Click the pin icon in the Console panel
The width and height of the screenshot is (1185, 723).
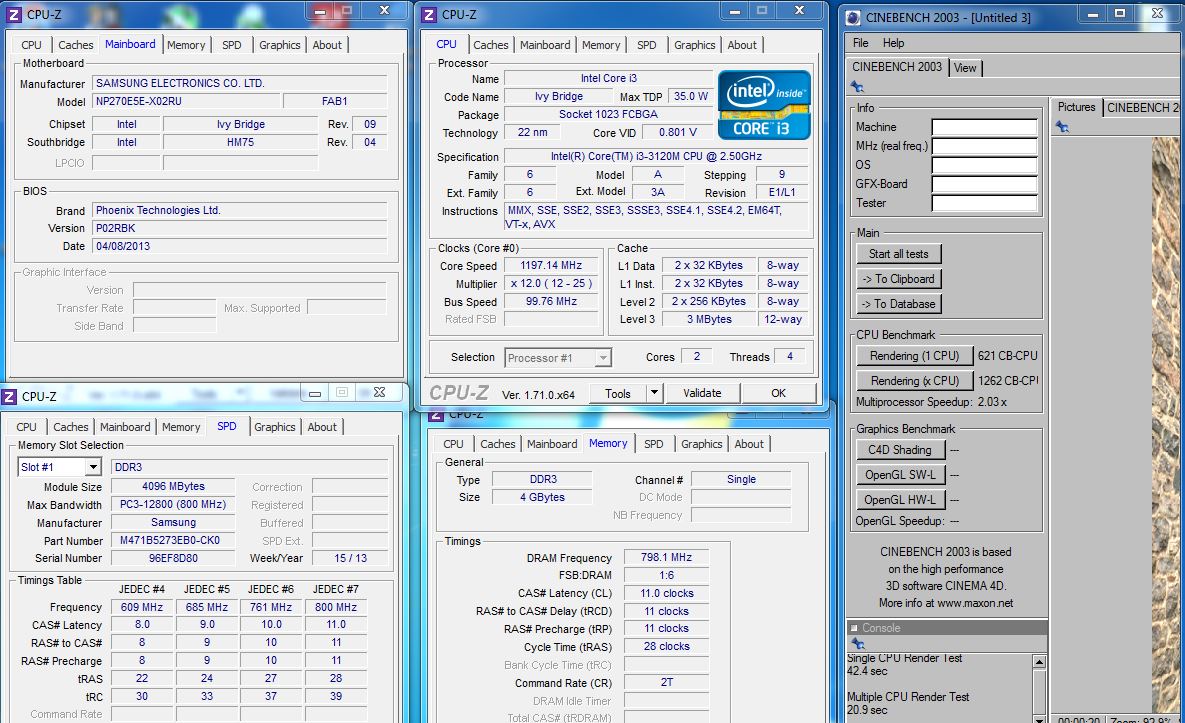click(x=857, y=644)
